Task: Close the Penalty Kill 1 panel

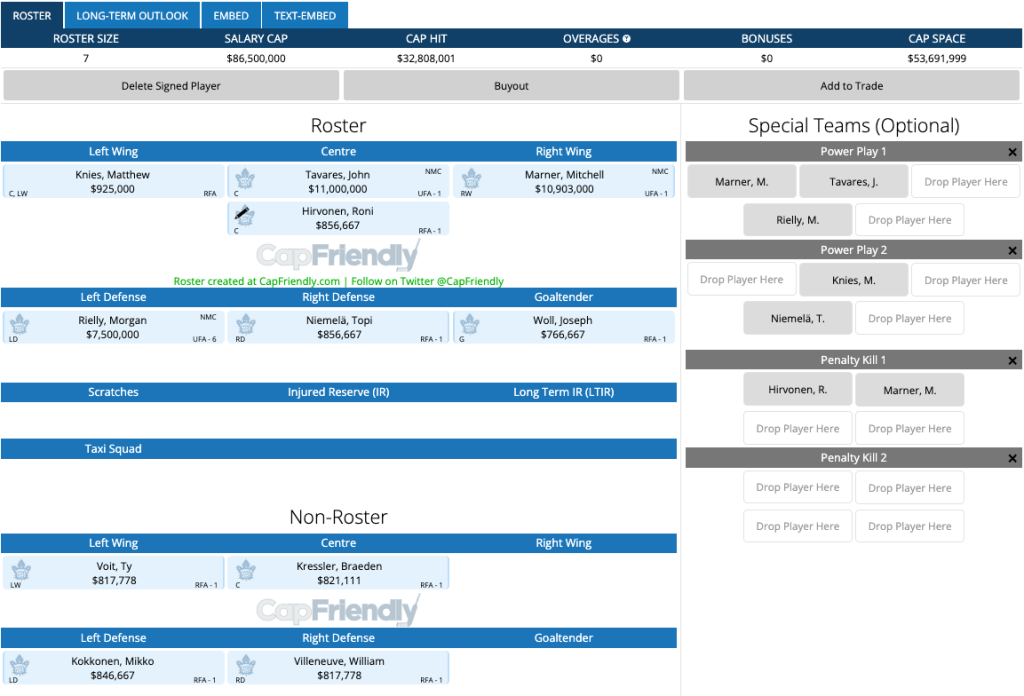Action: coord(1012,360)
